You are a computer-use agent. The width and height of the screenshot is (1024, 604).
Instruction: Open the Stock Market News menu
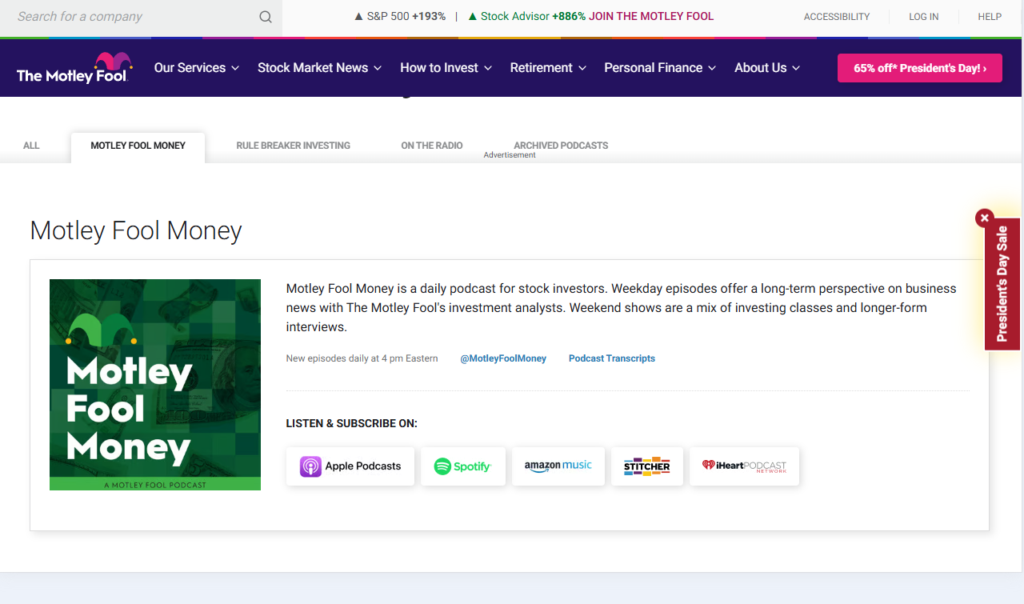(x=313, y=68)
